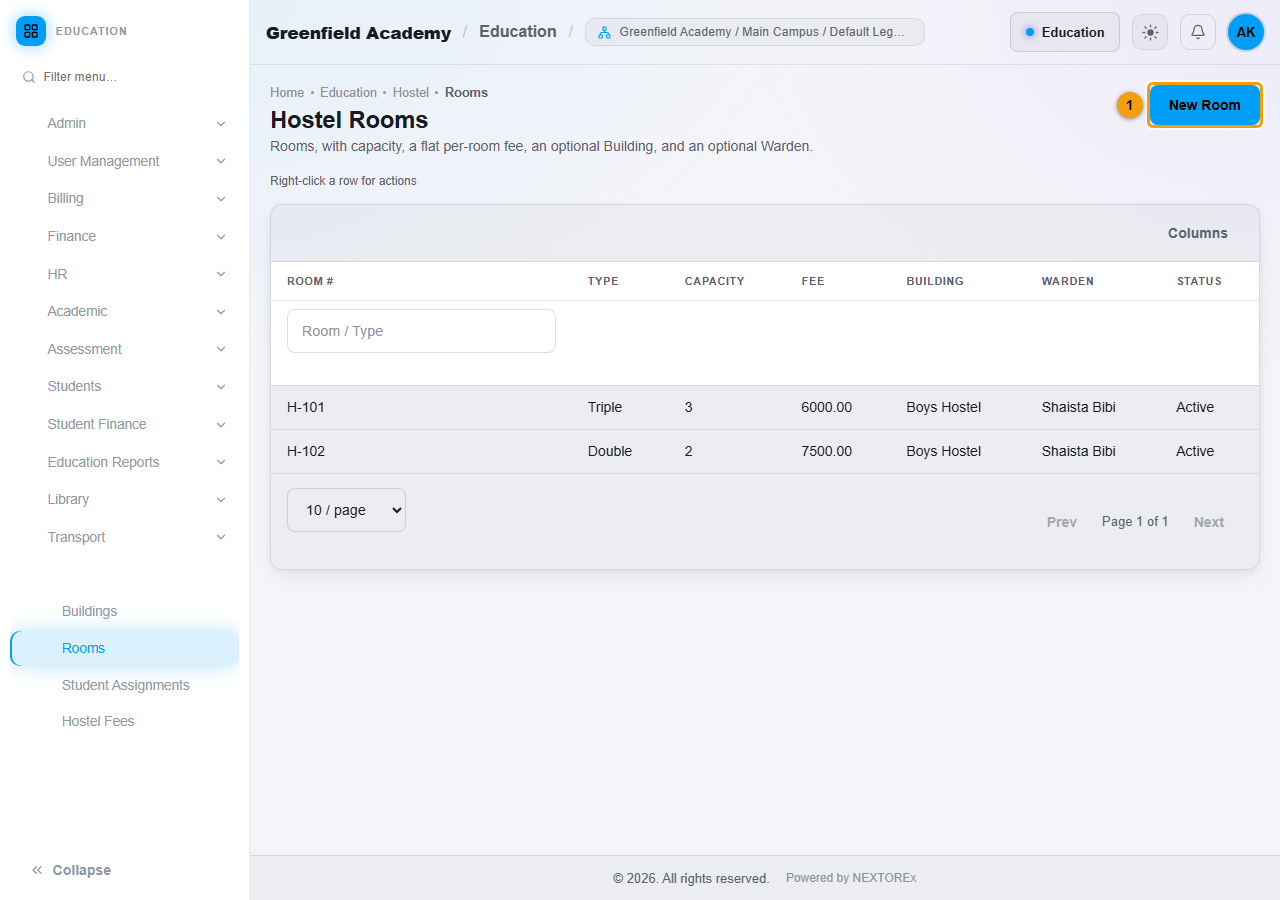1280x900 pixels.
Task: Open the Columns chooser
Action: (1197, 233)
